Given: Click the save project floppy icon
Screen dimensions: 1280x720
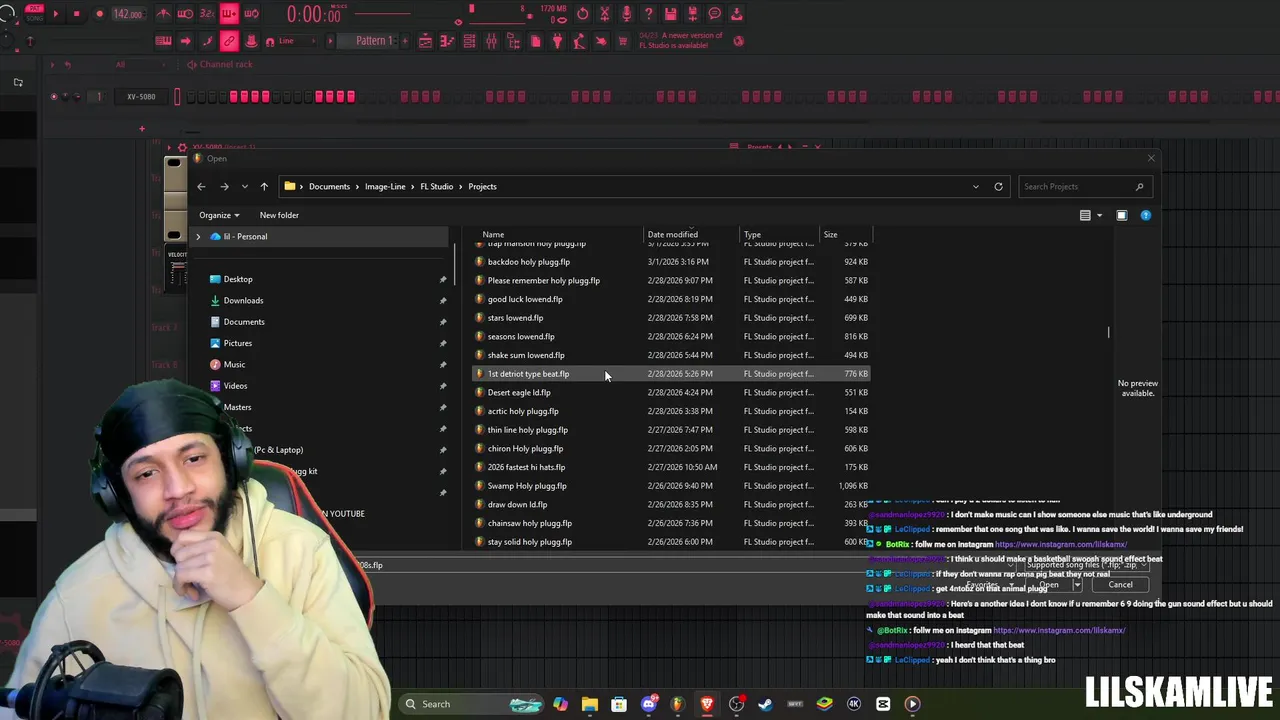Looking at the screenshot, I should click(x=671, y=14).
